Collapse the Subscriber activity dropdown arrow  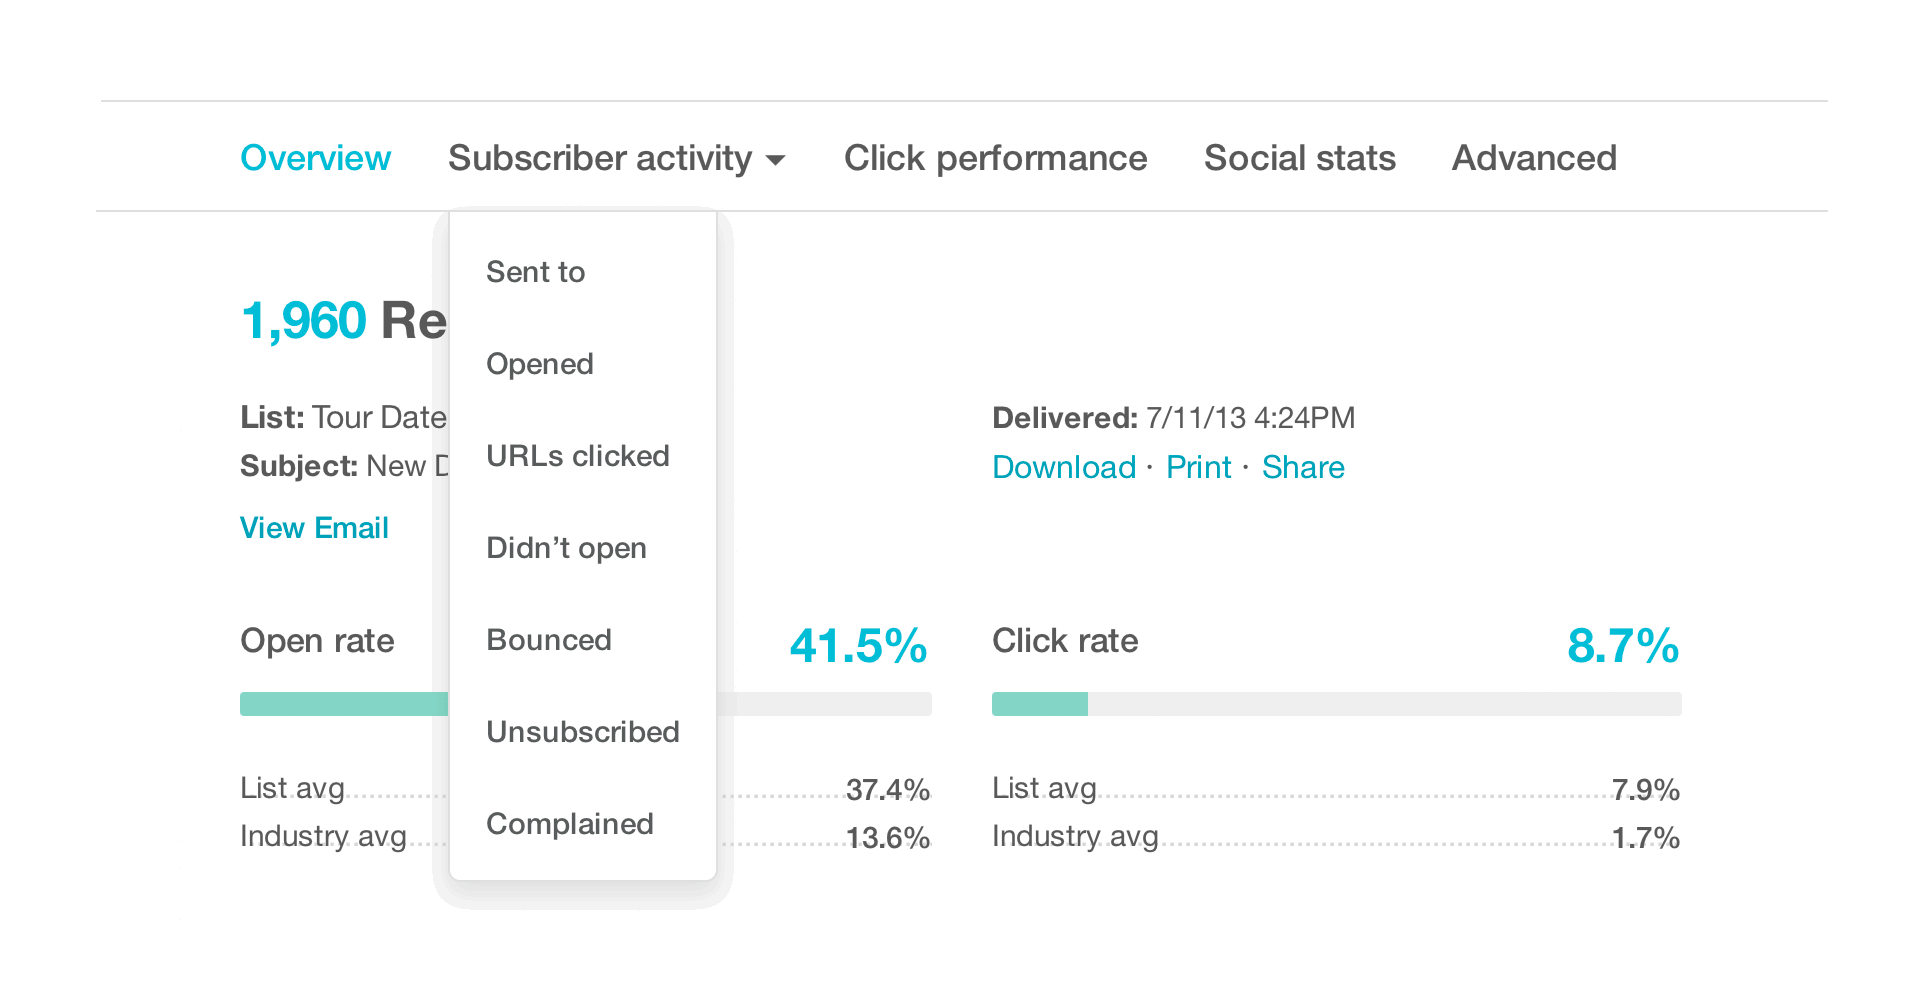click(x=775, y=160)
